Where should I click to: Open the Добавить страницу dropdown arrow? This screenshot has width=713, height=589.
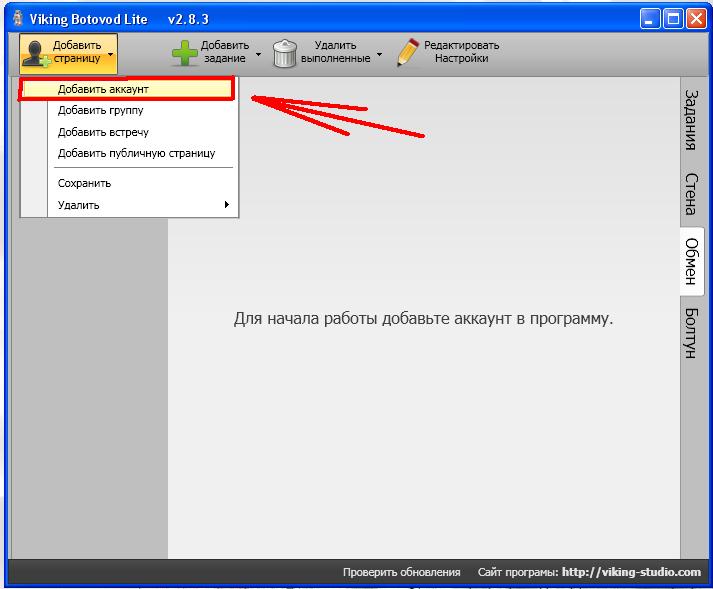110,54
